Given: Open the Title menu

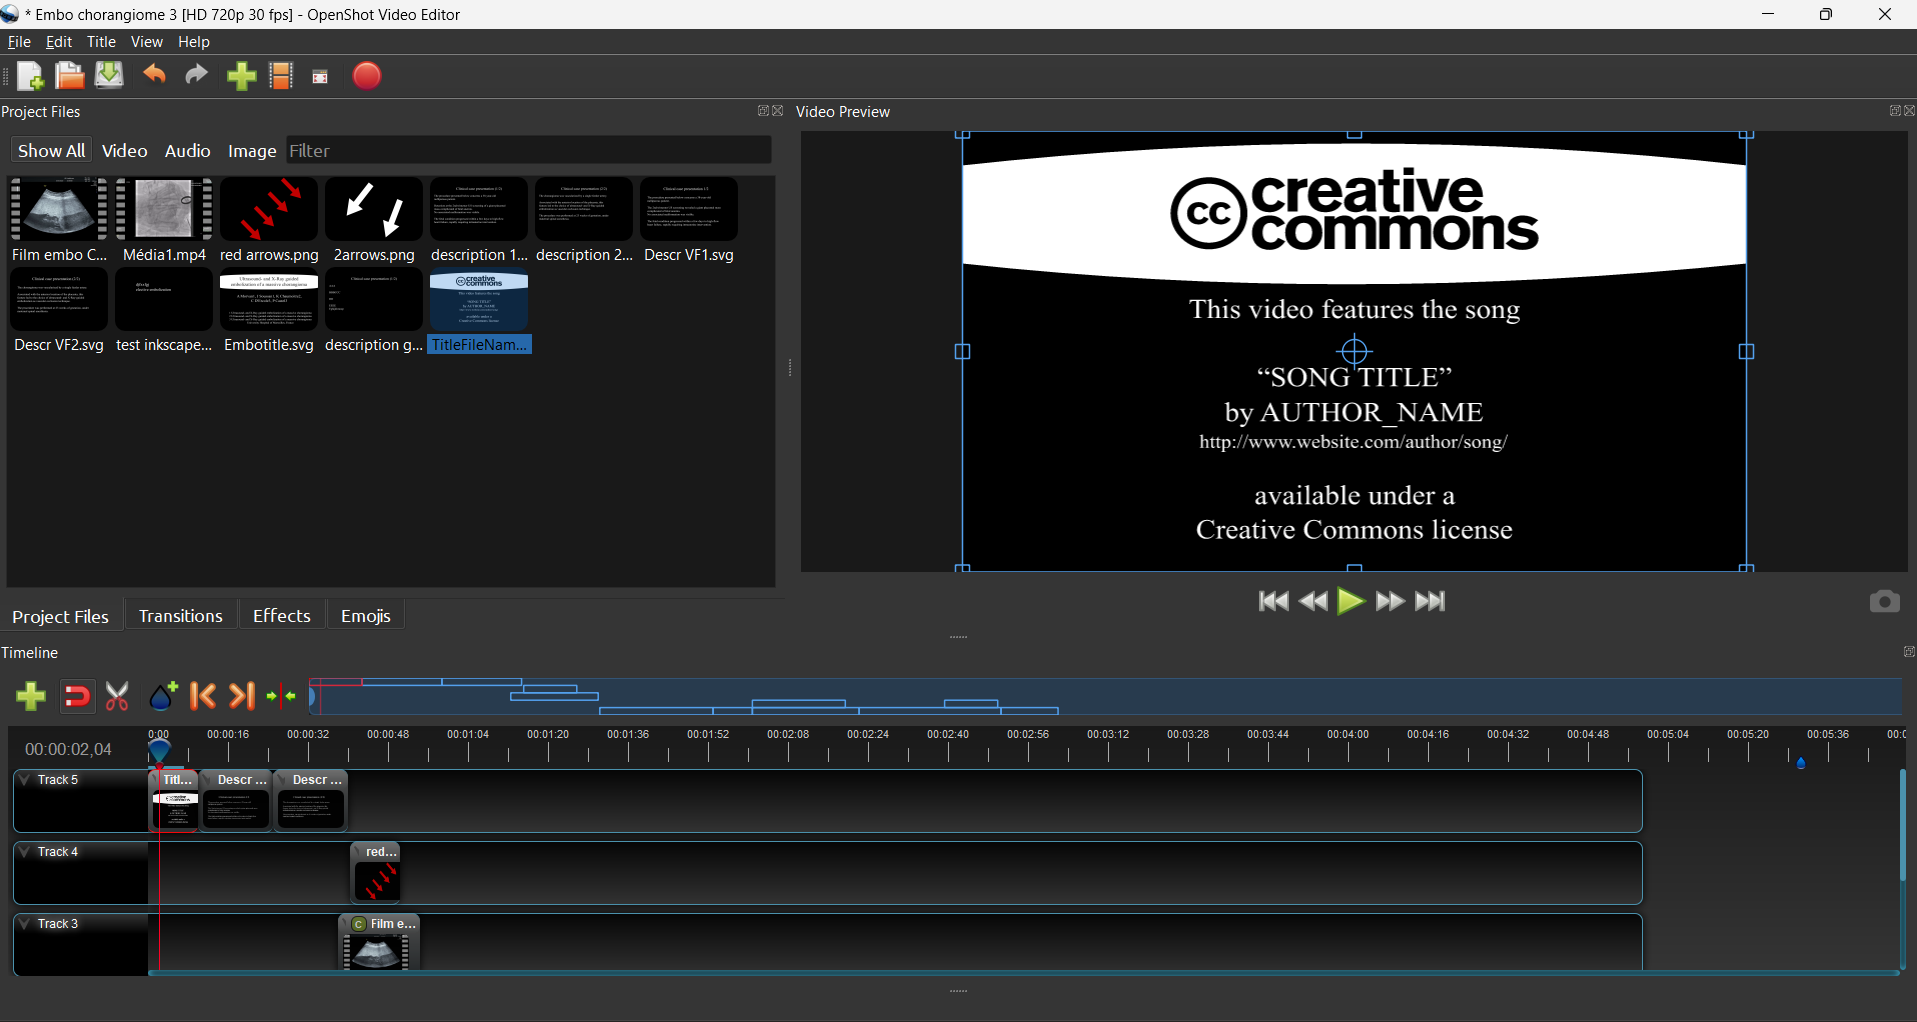Looking at the screenshot, I should (x=100, y=42).
